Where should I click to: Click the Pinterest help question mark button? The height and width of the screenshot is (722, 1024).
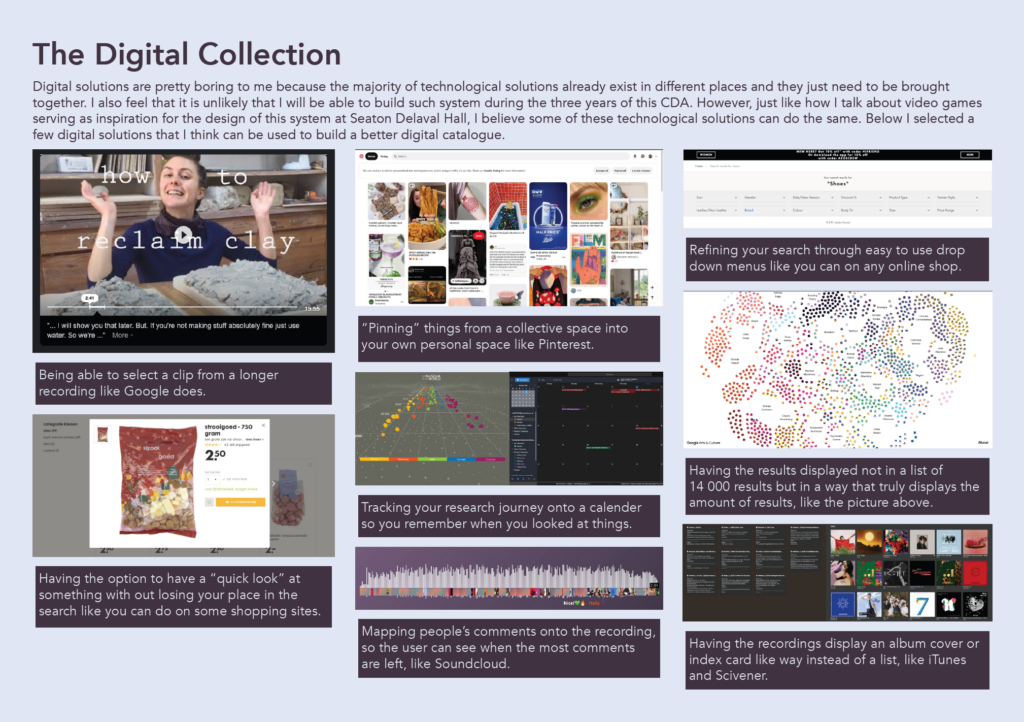point(652,297)
